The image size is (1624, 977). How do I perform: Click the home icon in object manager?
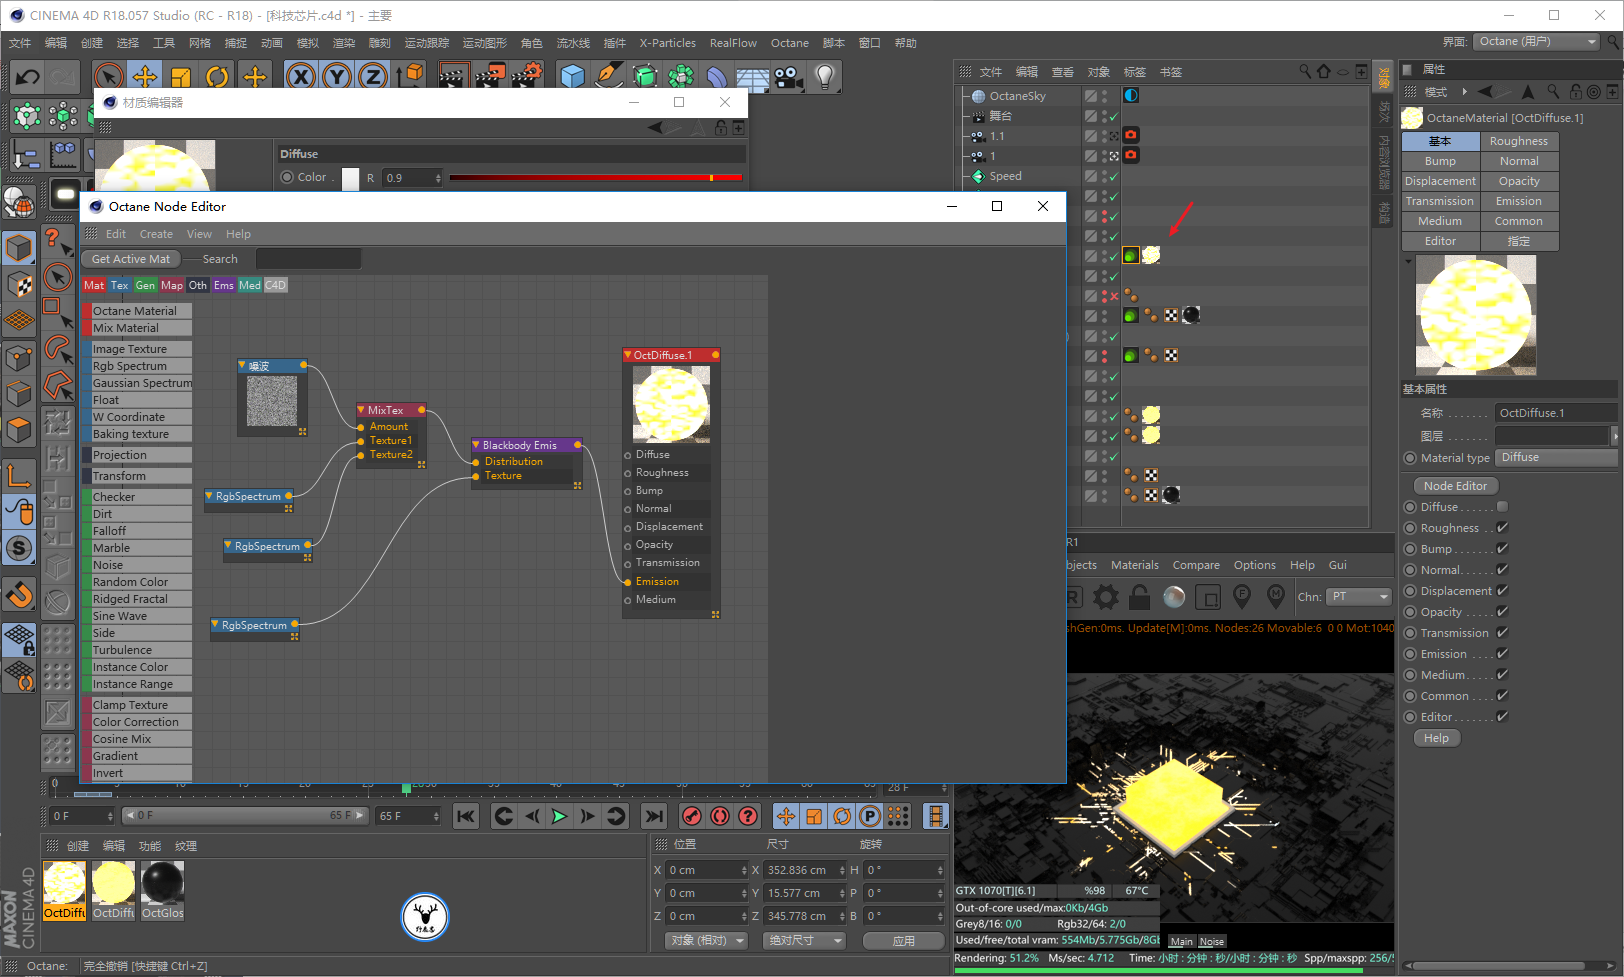click(1324, 72)
